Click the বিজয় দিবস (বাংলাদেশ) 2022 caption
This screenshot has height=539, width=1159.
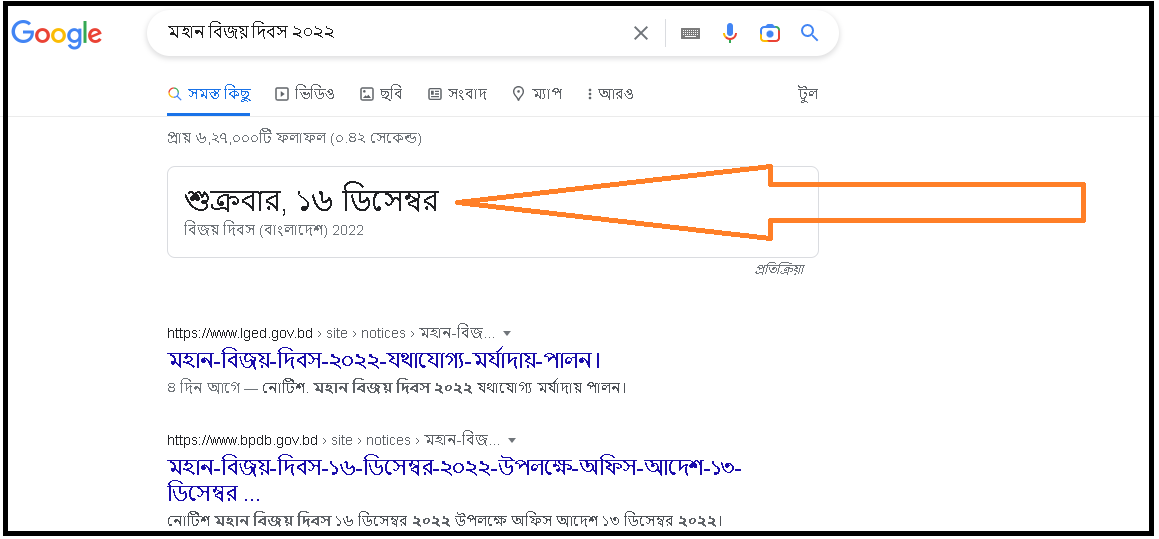274,230
